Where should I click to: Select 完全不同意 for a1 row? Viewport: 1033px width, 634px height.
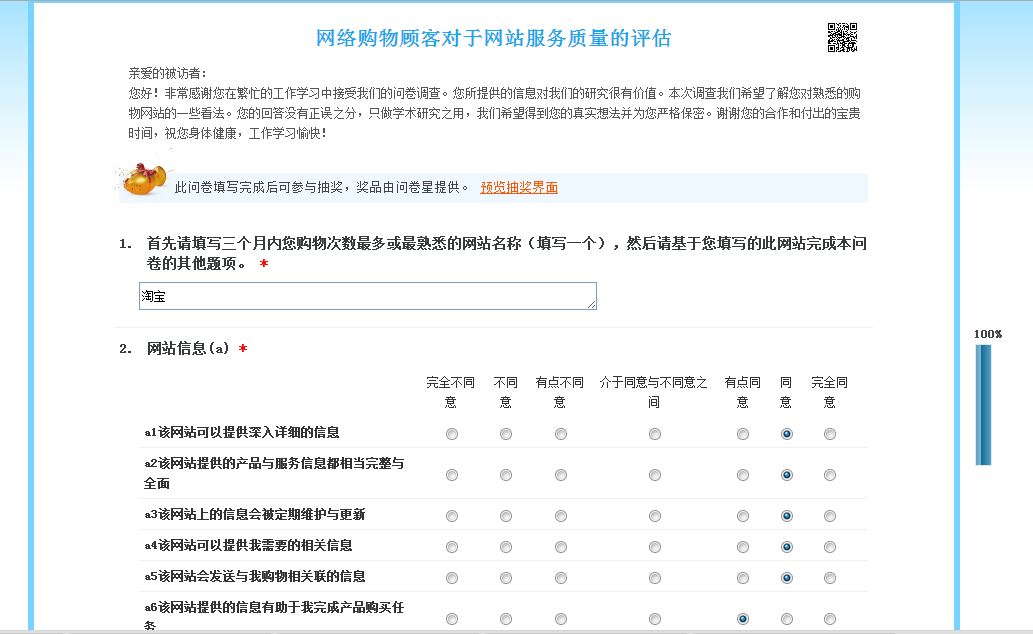(x=452, y=434)
